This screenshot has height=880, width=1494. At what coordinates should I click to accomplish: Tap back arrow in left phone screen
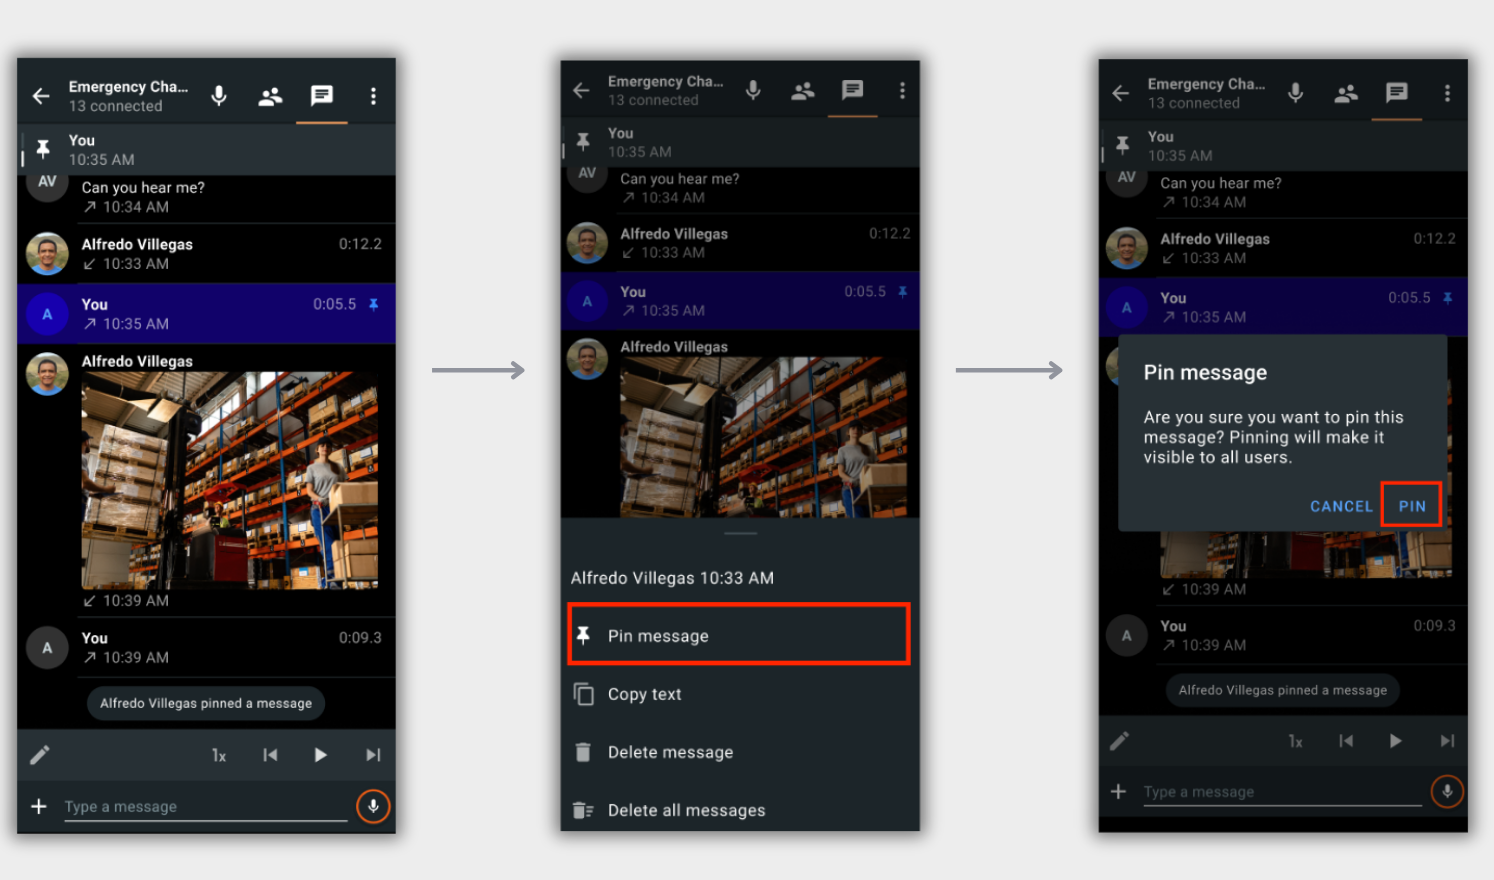[x=41, y=96]
